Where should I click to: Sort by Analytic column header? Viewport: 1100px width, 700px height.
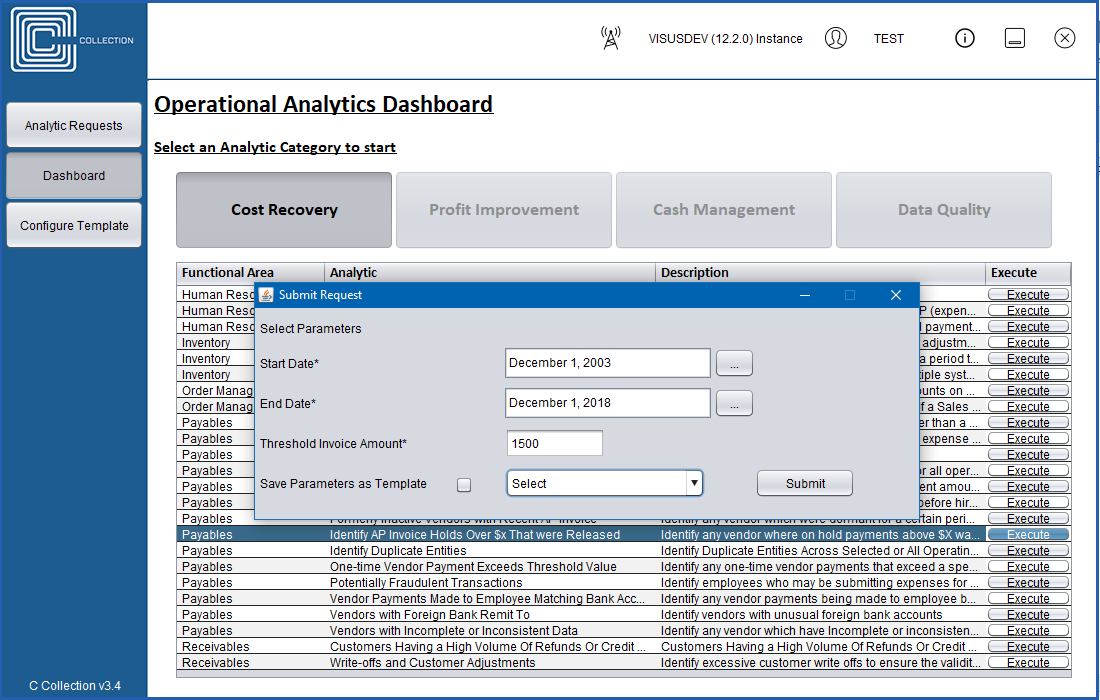point(490,273)
